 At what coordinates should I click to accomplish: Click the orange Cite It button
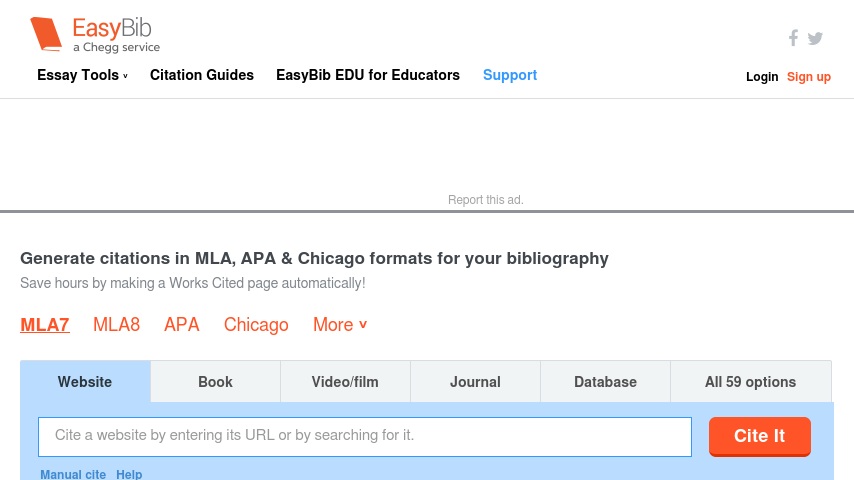[x=760, y=436]
